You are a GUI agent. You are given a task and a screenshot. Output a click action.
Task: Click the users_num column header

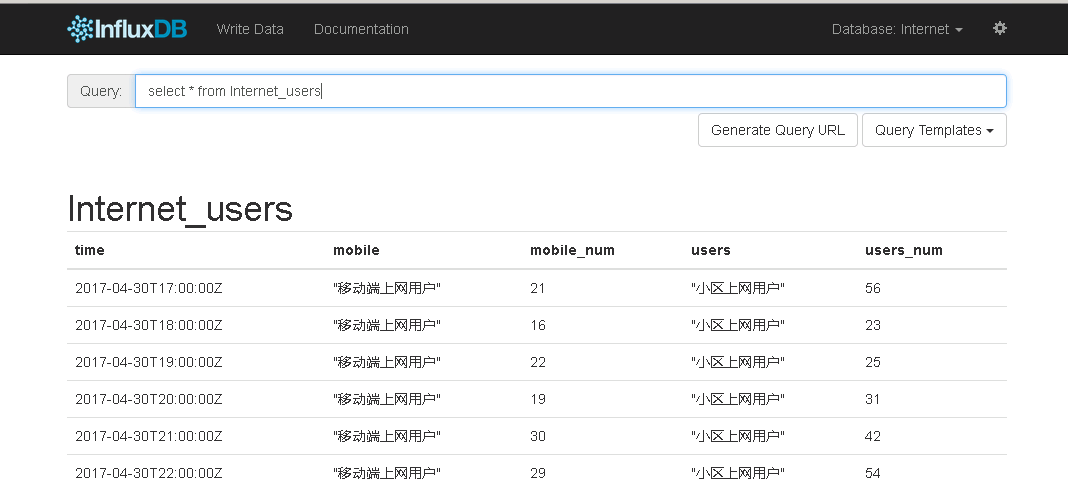tap(903, 250)
